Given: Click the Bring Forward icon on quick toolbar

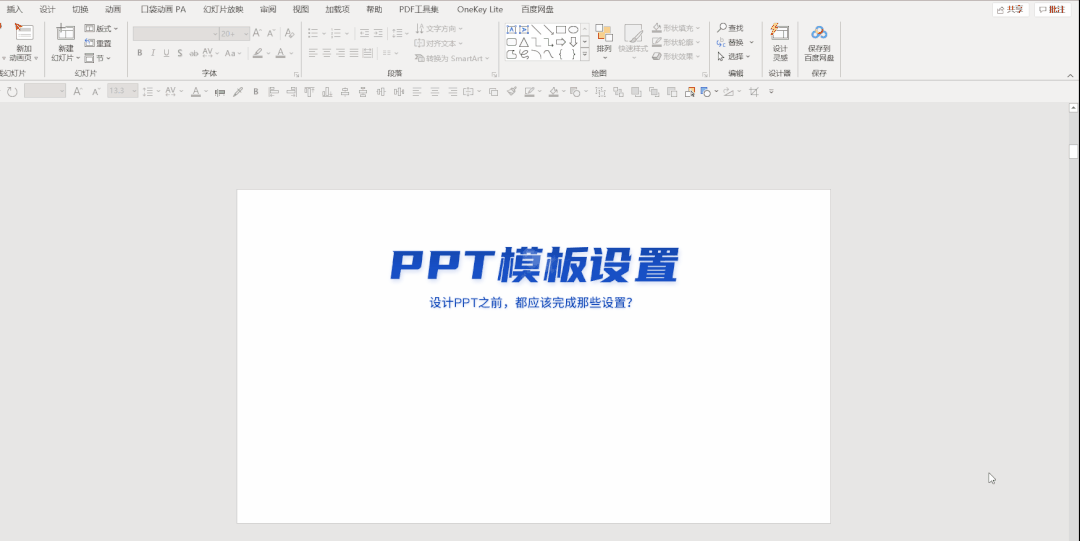Looking at the screenshot, I should (x=636, y=91).
